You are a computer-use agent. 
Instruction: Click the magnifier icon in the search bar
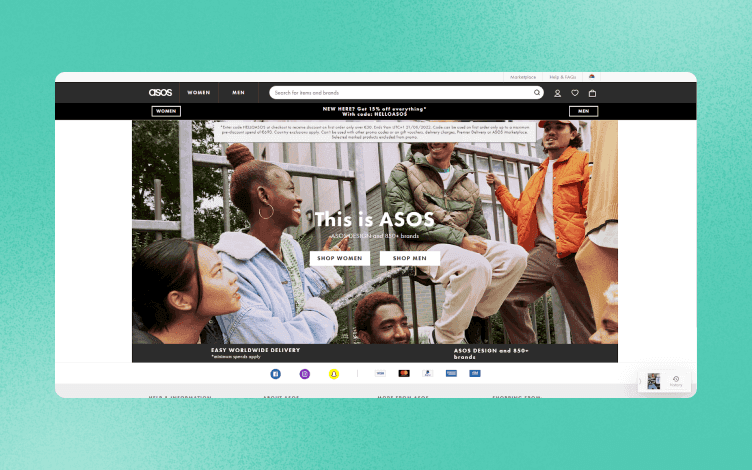[537, 93]
